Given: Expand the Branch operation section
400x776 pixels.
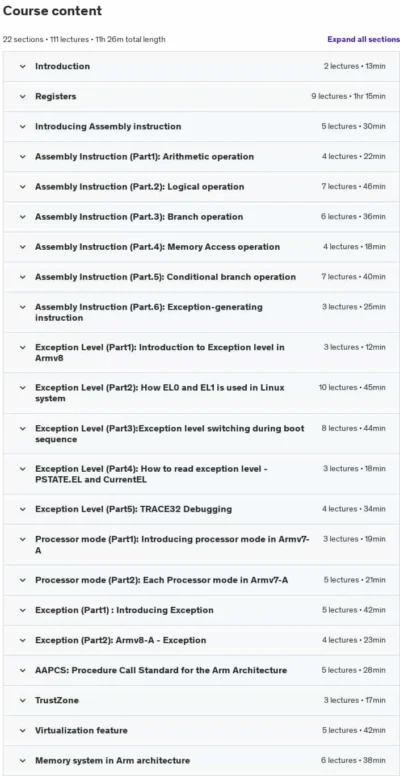Looking at the screenshot, I should pos(201,217).
